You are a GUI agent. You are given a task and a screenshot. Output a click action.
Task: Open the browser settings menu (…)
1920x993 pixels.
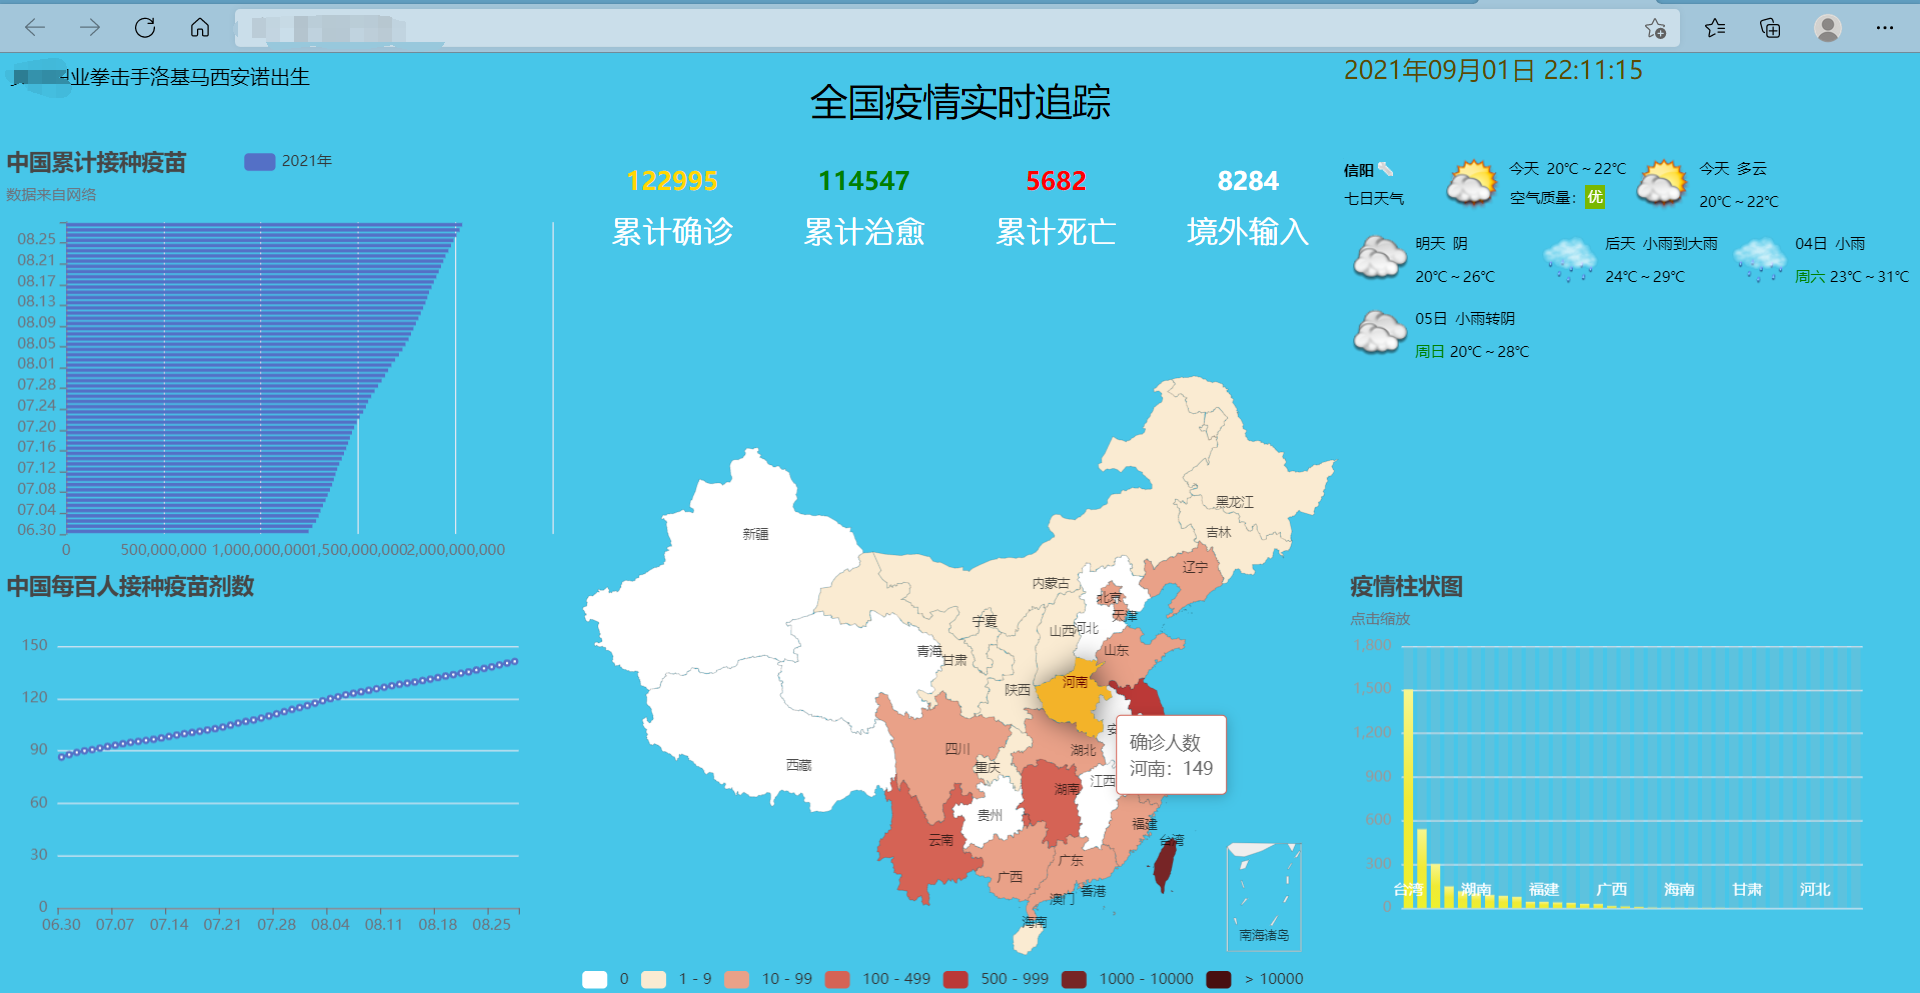[x=1884, y=28]
